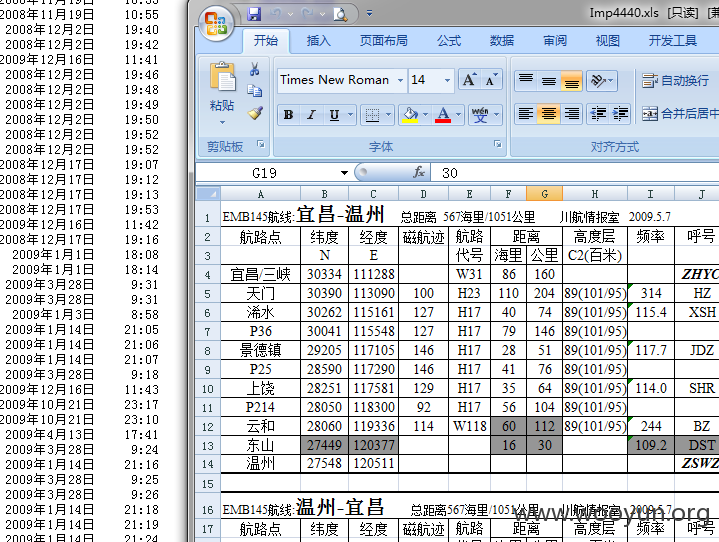
Task: Switch to the 审阅 ribbon tab
Action: coord(555,41)
